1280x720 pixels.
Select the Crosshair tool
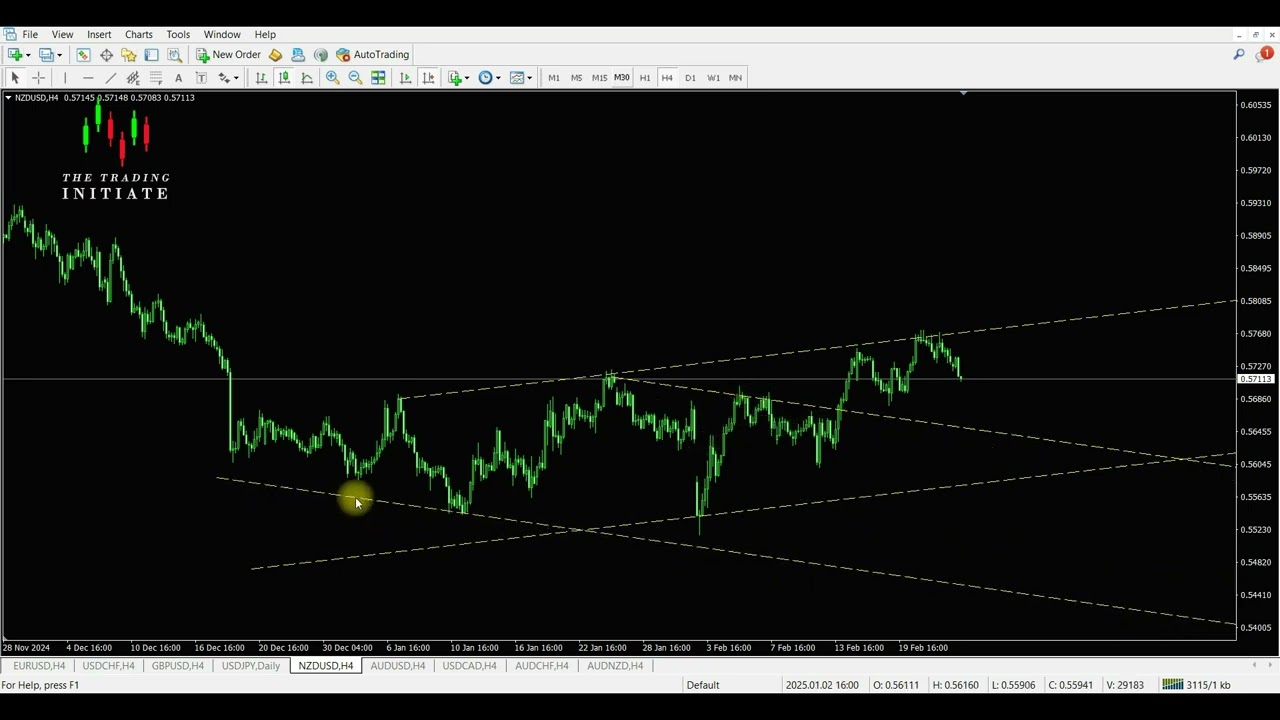[38, 78]
